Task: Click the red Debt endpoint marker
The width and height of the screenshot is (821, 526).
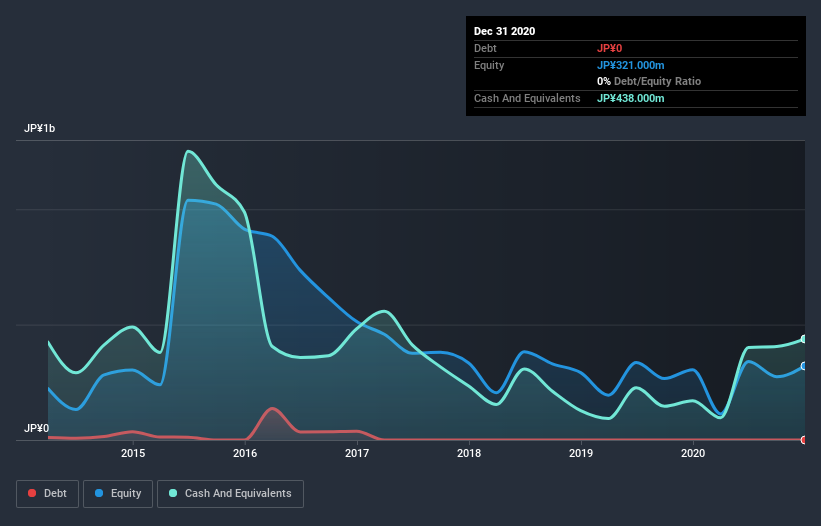Action: (804, 440)
